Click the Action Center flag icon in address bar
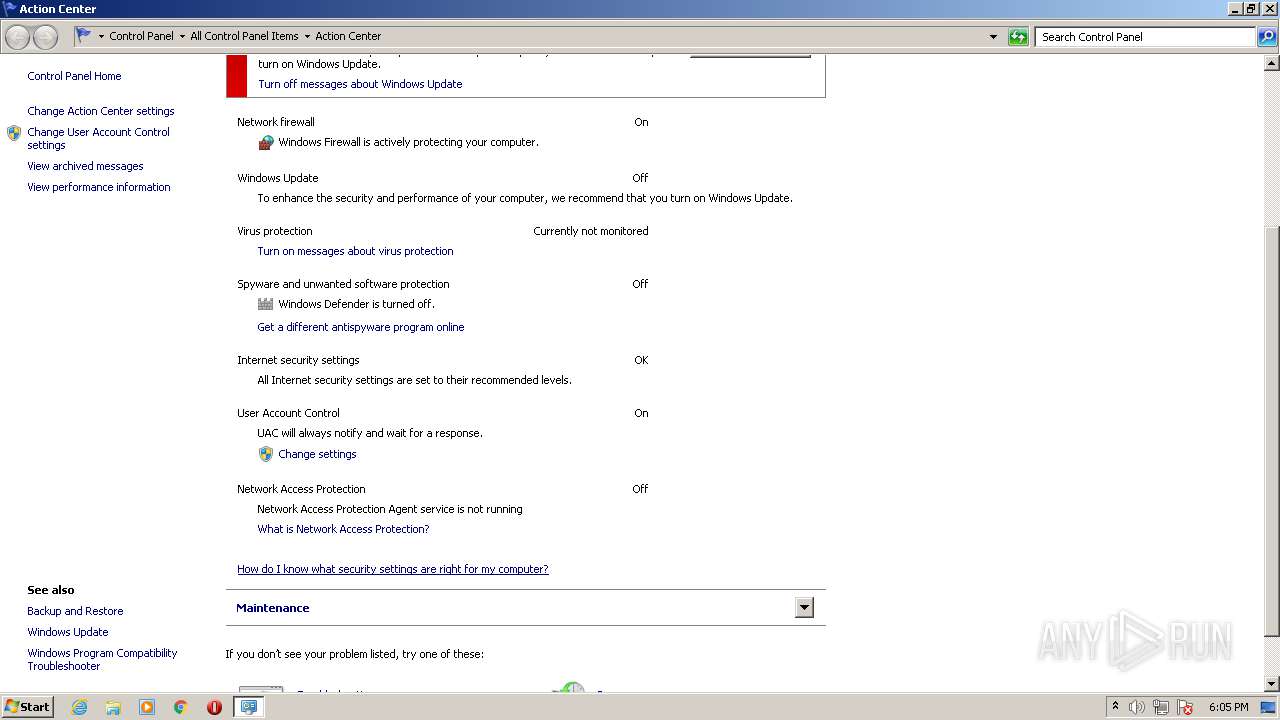Viewport: 1280px width, 720px height. tap(84, 36)
